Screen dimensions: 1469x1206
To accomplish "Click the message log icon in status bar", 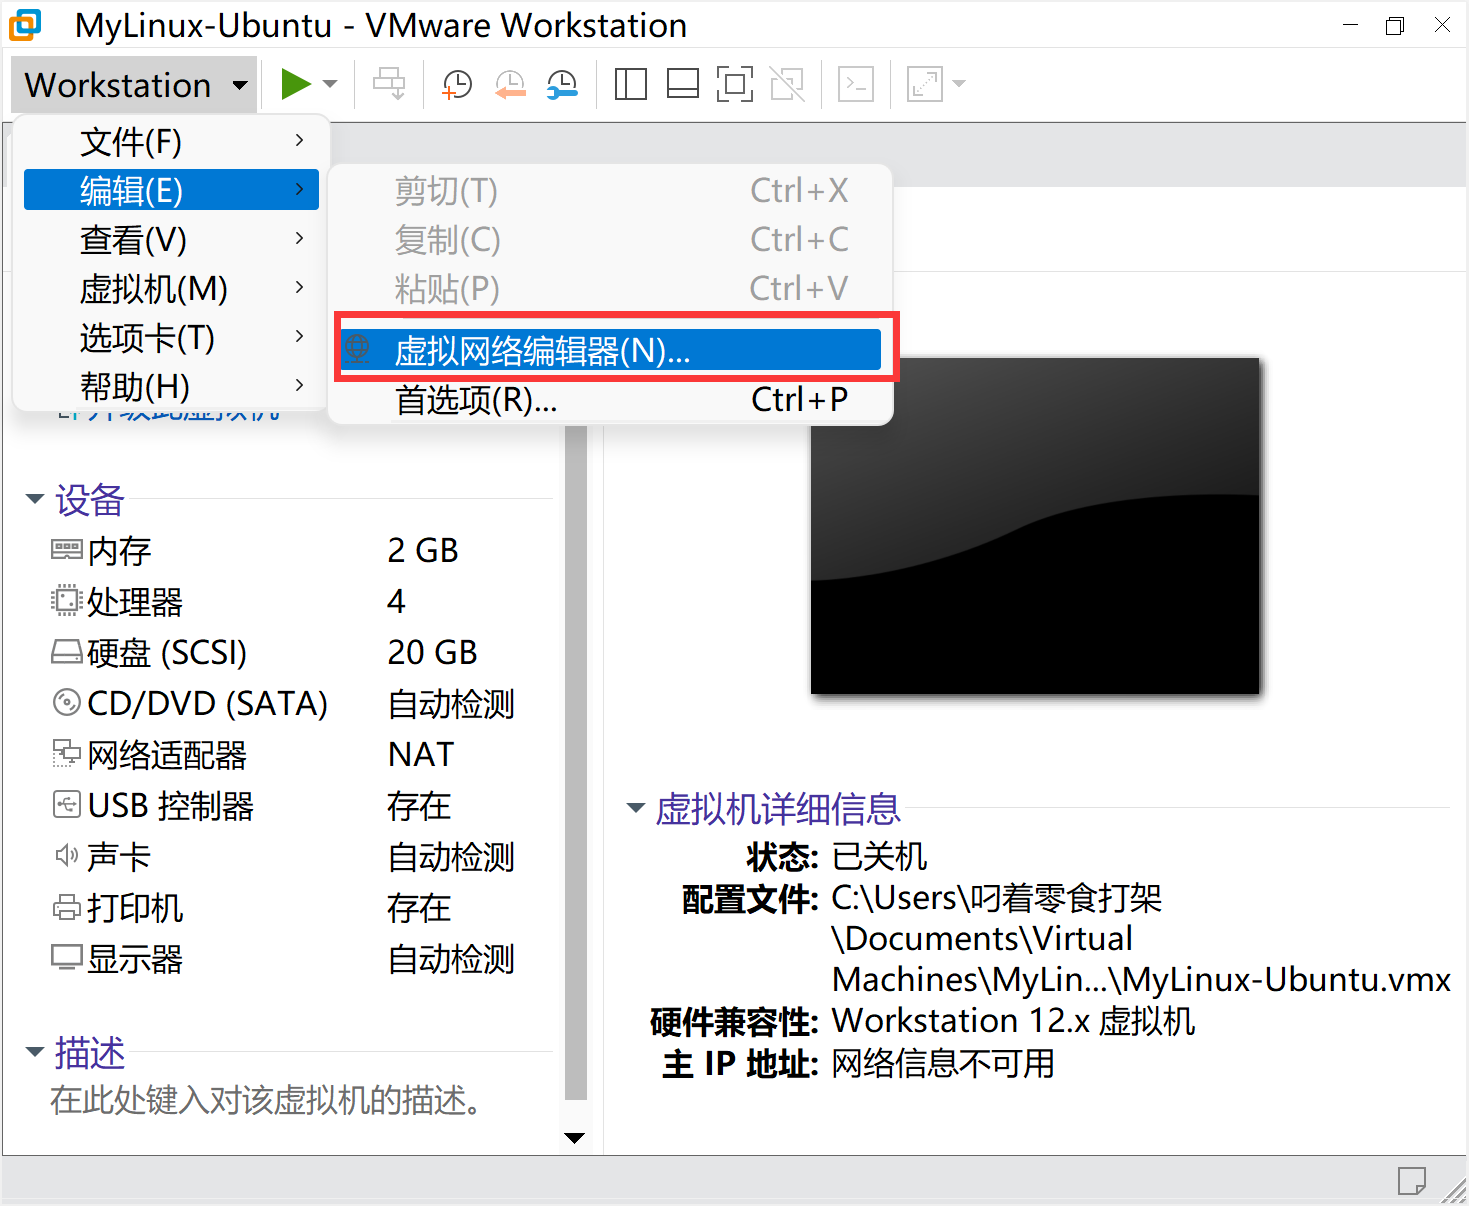I will coord(1412,1181).
